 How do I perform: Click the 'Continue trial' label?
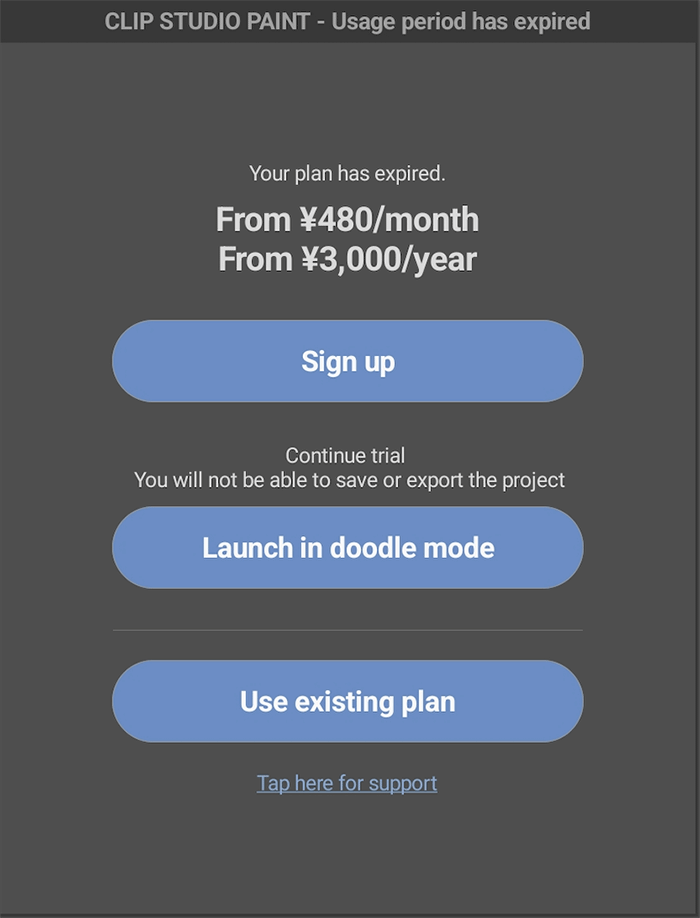point(346,456)
